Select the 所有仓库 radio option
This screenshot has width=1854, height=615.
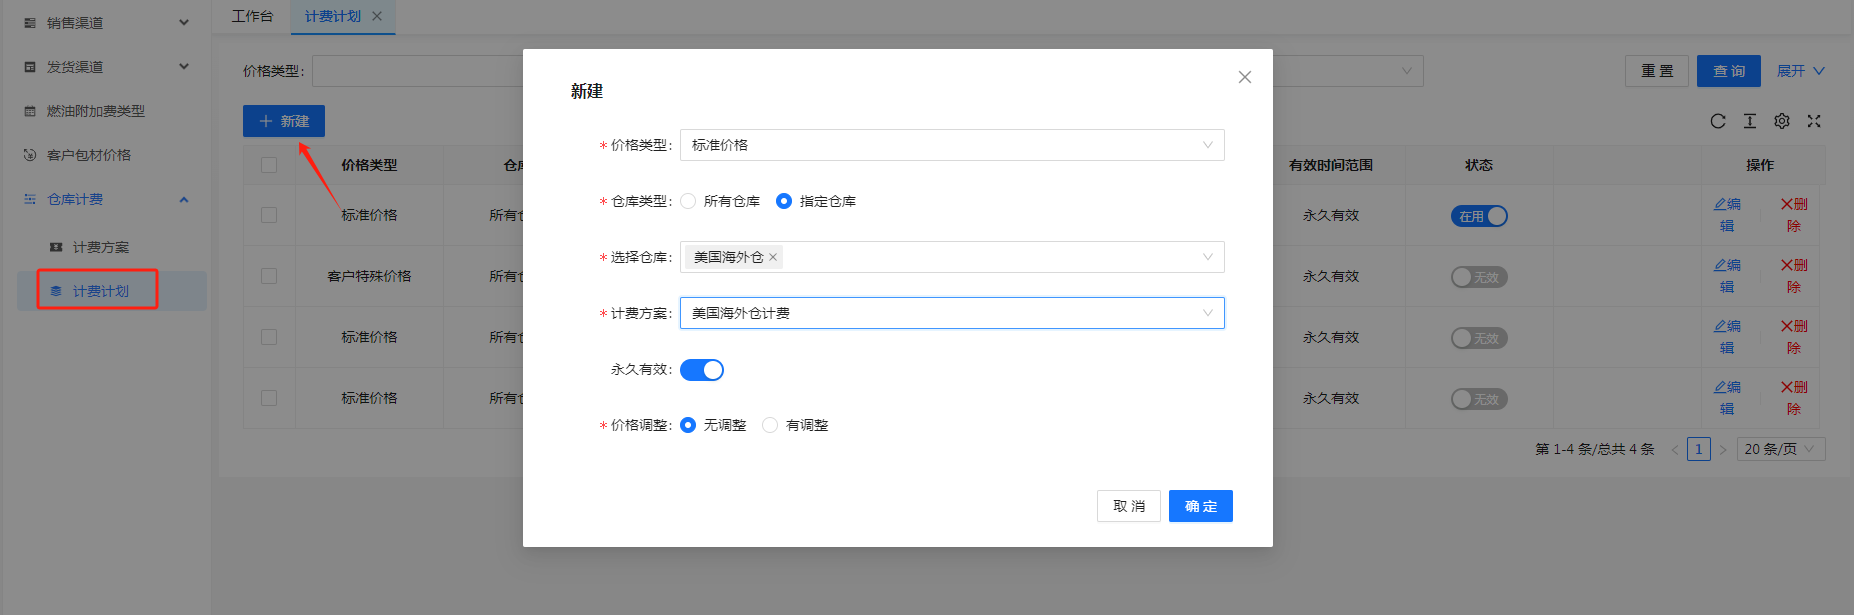pyautogui.click(x=689, y=201)
